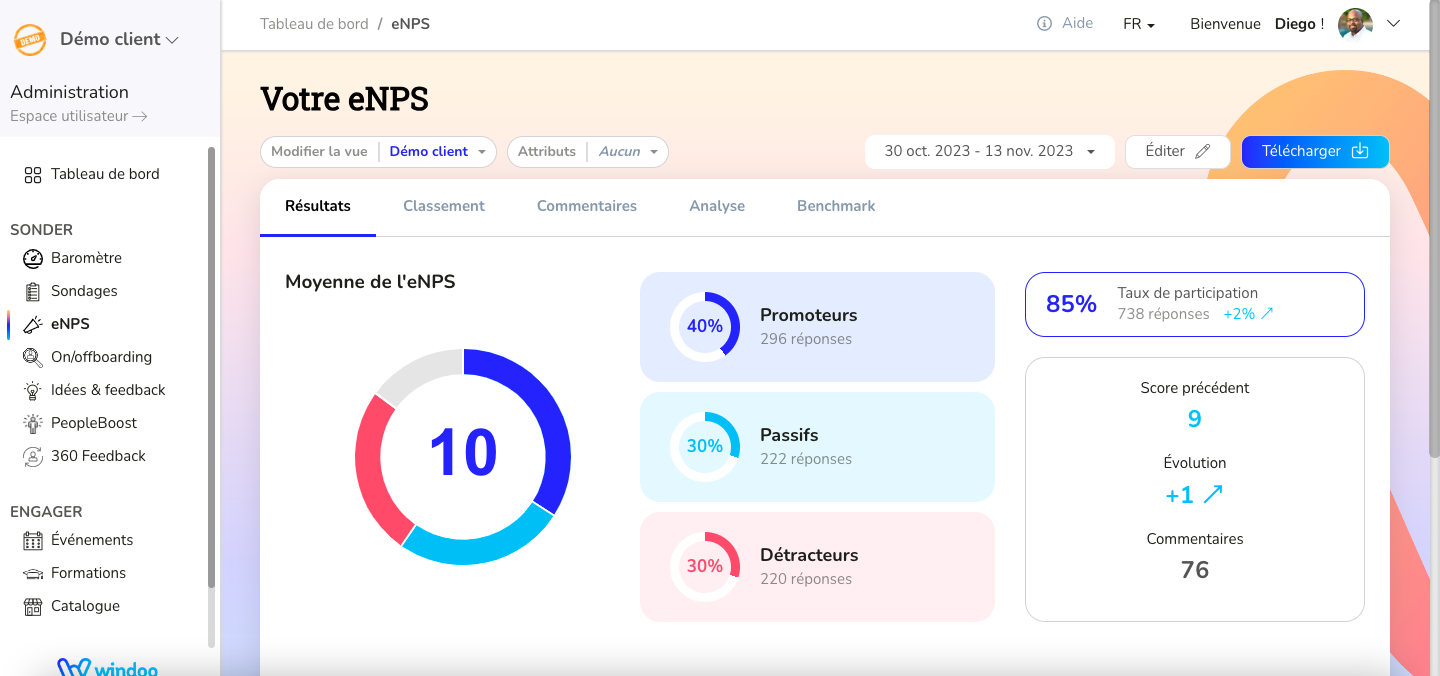Click the Évolution upward arrow icon

tap(1213, 494)
